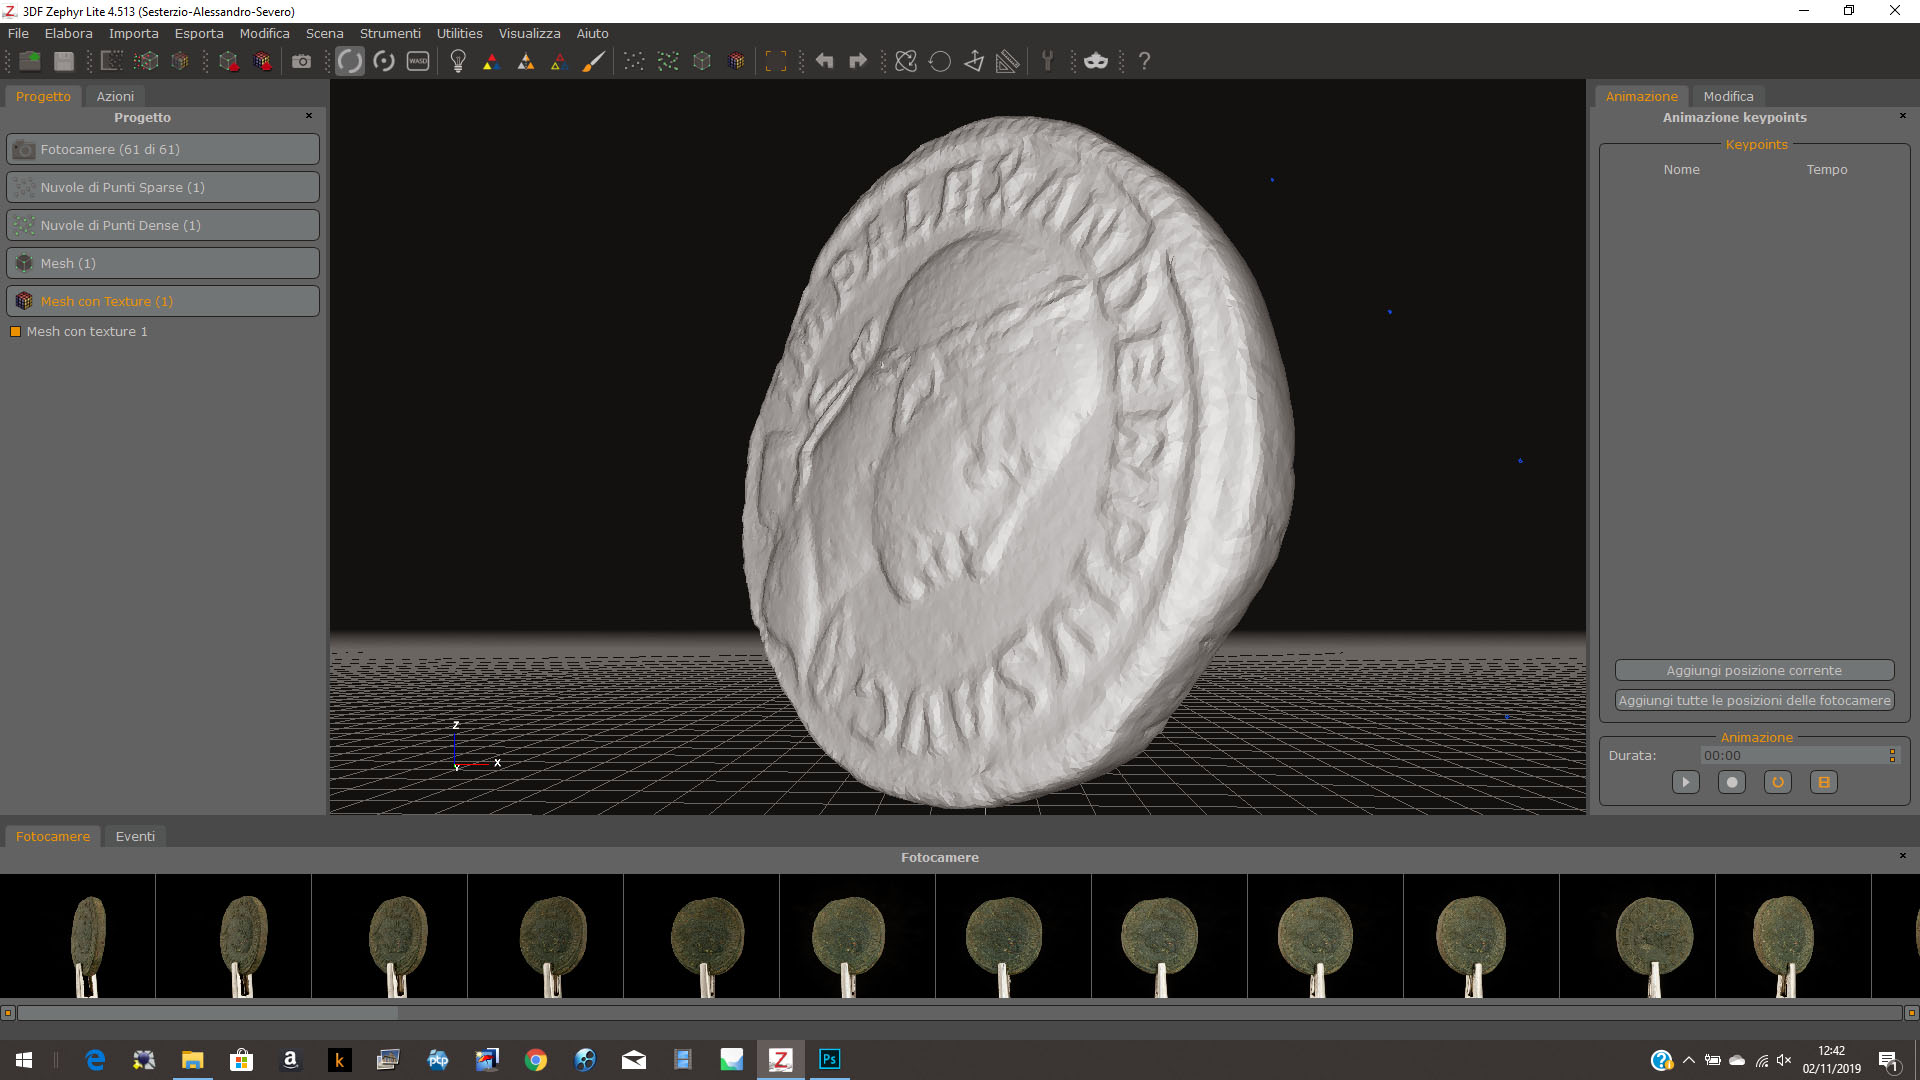This screenshot has height=1080, width=1920.
Task: Expand the Fotocamere (61 di 61) section
Action: [163, 149]
